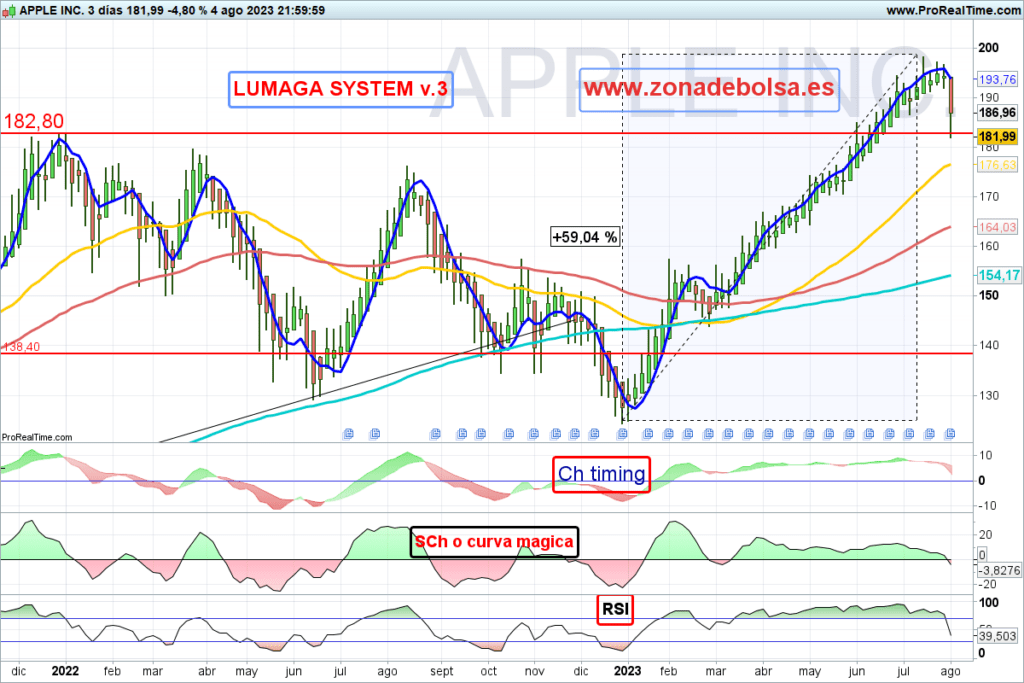The image size is (1024, 683).
Task: Click the 170 price axis label
Action: coord(988,197)
